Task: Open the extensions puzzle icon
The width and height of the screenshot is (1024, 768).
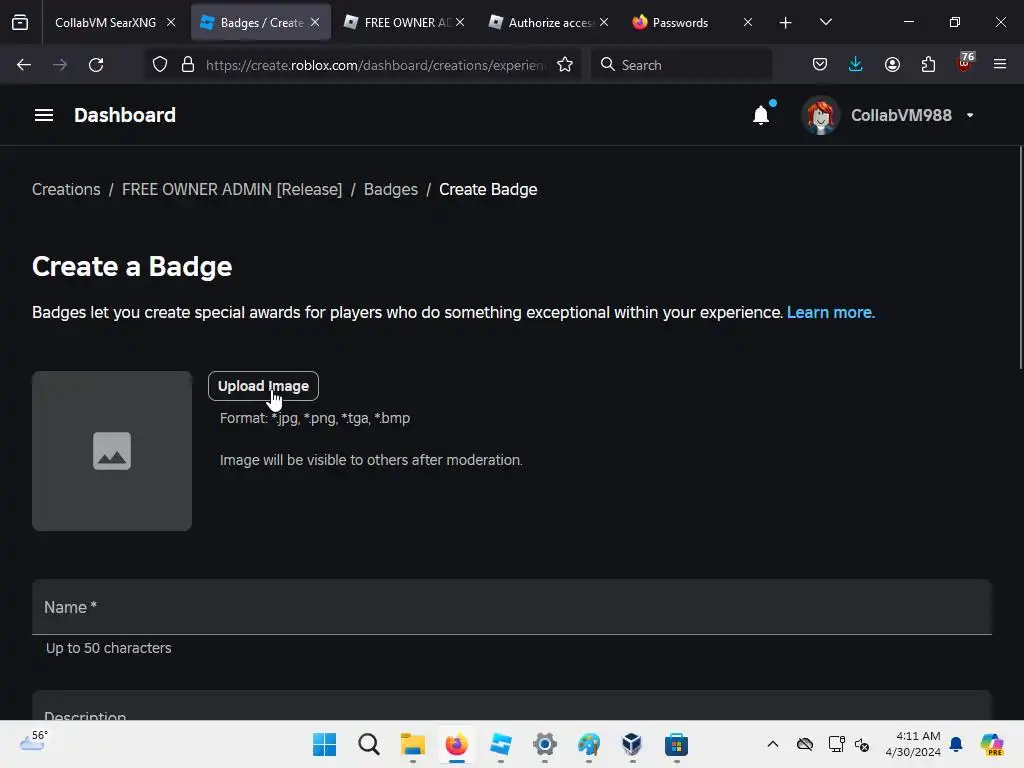Action: 928,65
